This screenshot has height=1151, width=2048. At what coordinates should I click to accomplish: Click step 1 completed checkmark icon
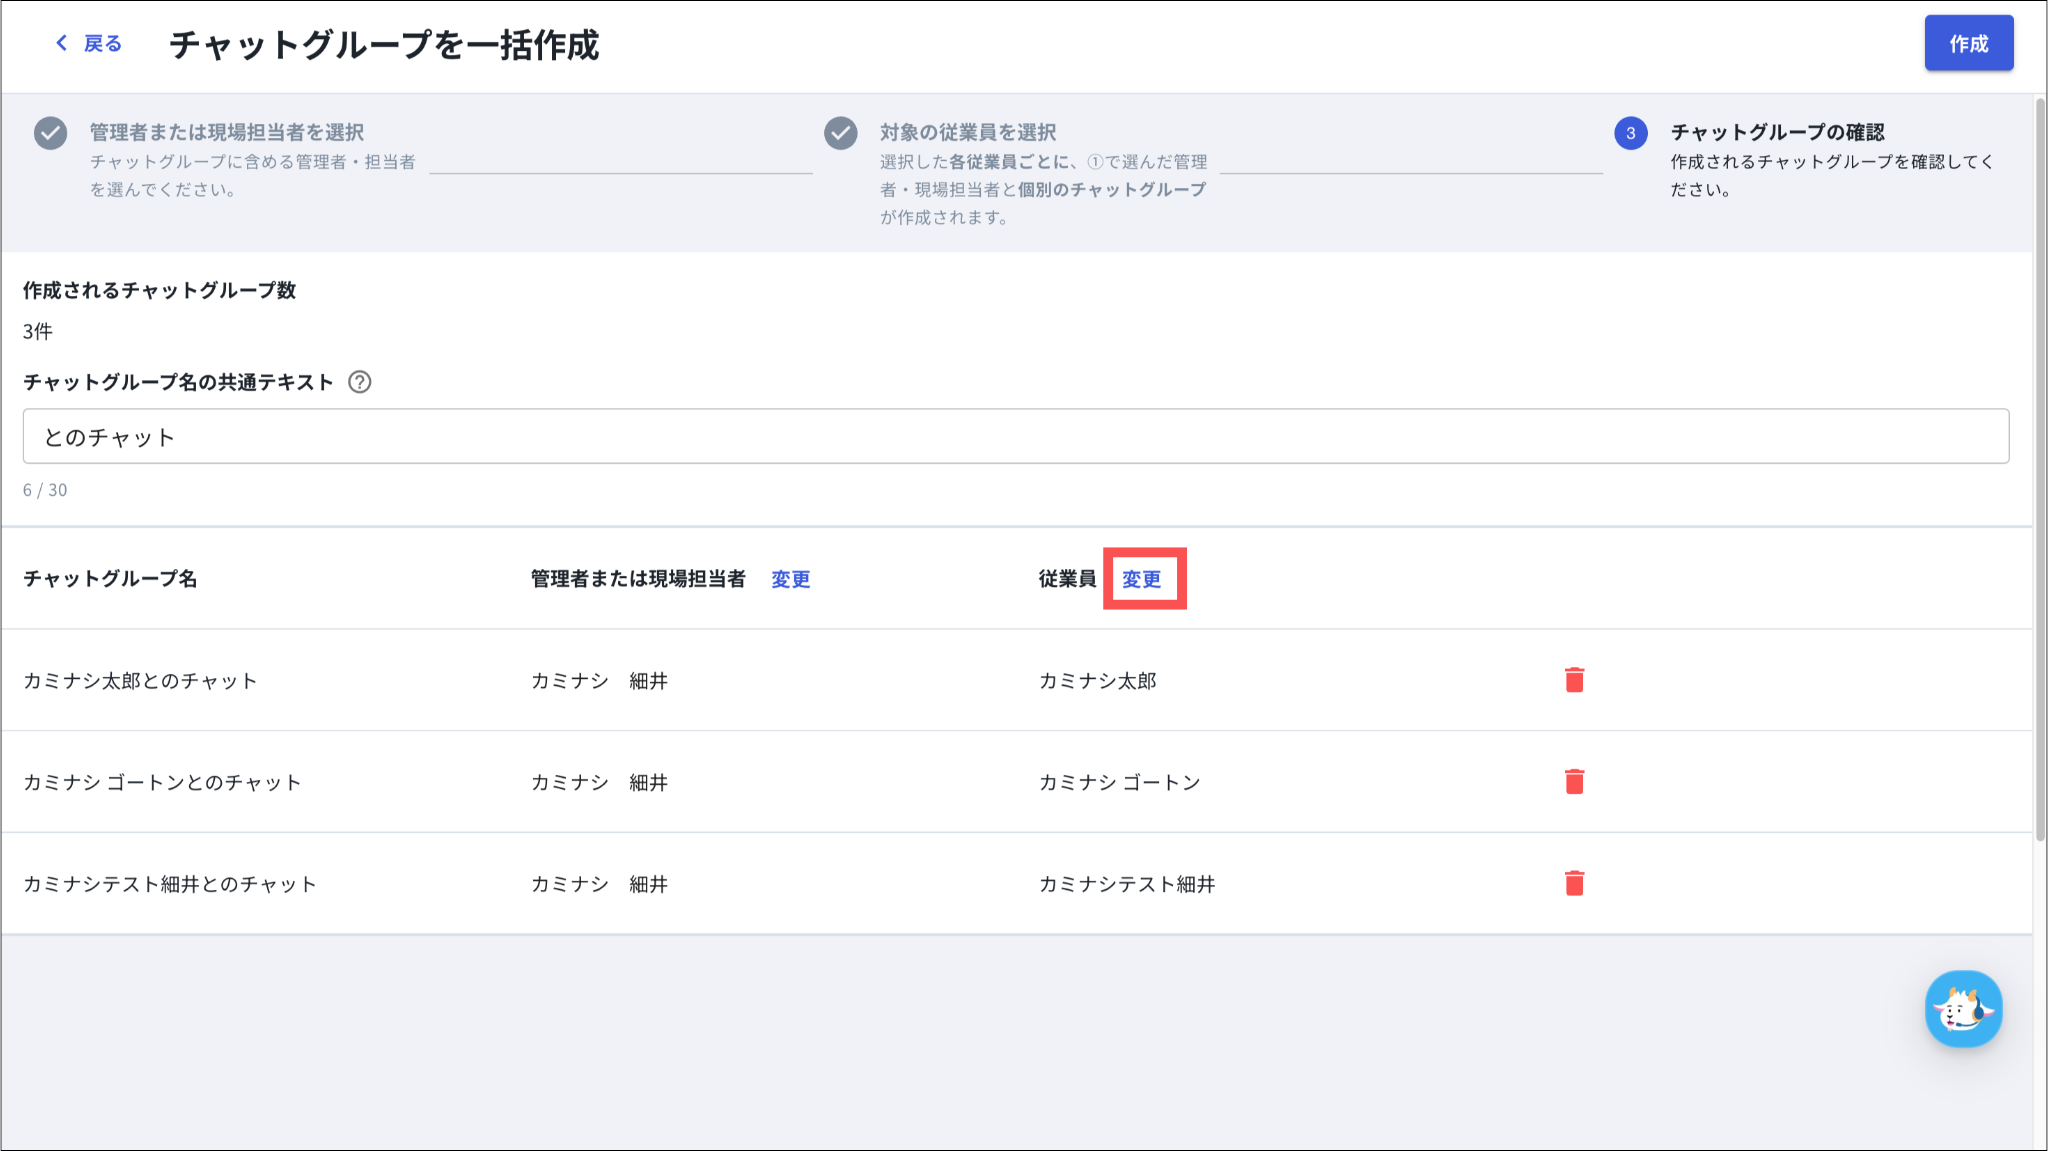50,133
